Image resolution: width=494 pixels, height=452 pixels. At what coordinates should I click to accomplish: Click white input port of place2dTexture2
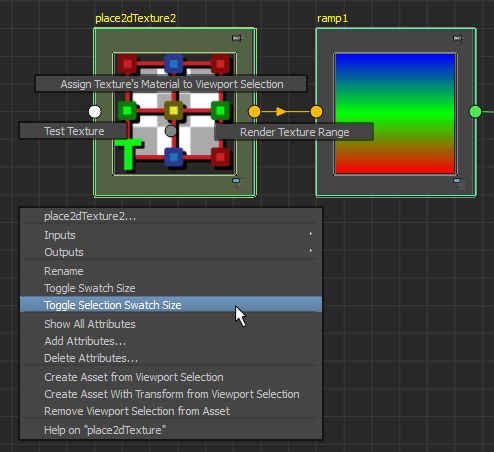[x=95, y=112]
